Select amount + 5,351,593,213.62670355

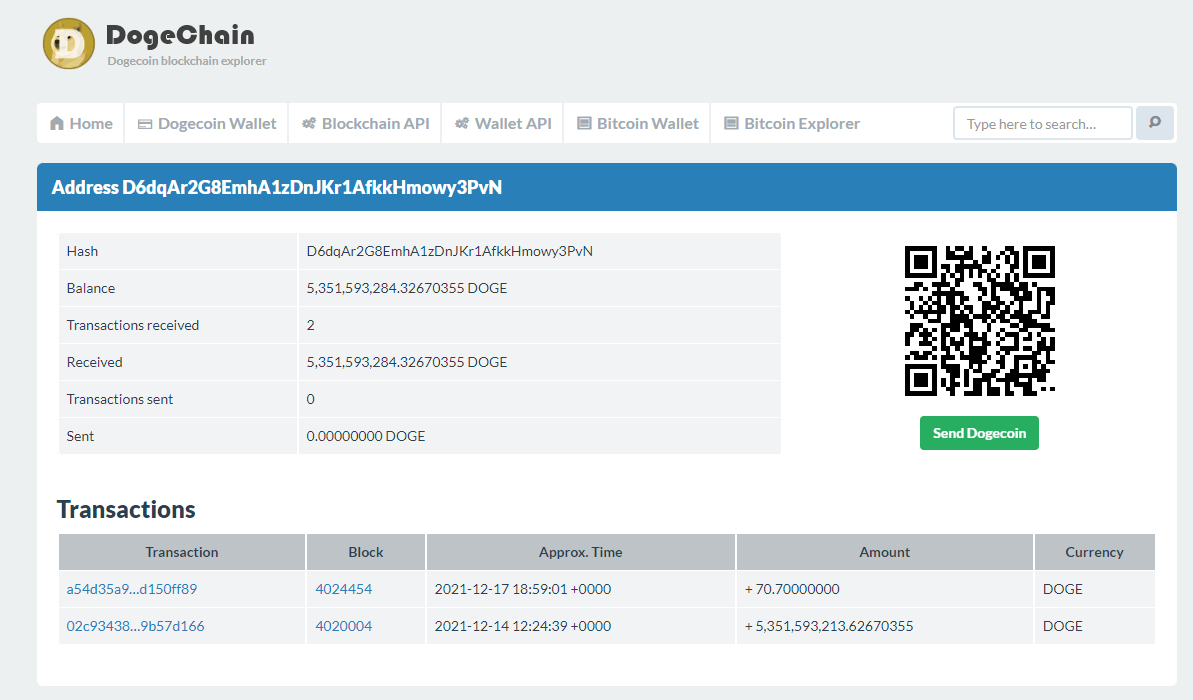click(x=829, y=626)
